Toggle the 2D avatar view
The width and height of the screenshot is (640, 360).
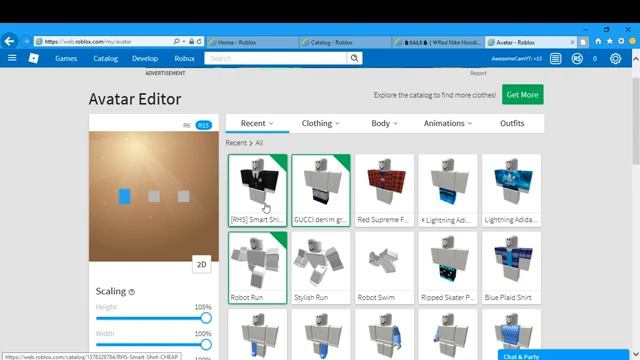pos(202,264)
